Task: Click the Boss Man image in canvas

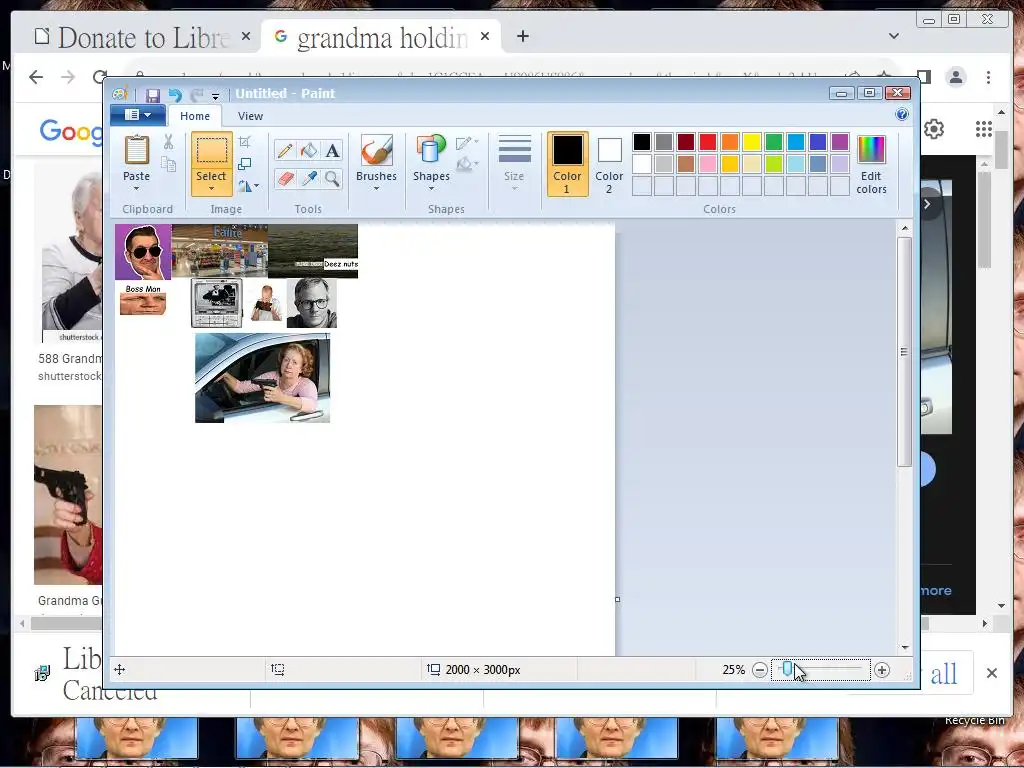Action: [x=143, y=298]
